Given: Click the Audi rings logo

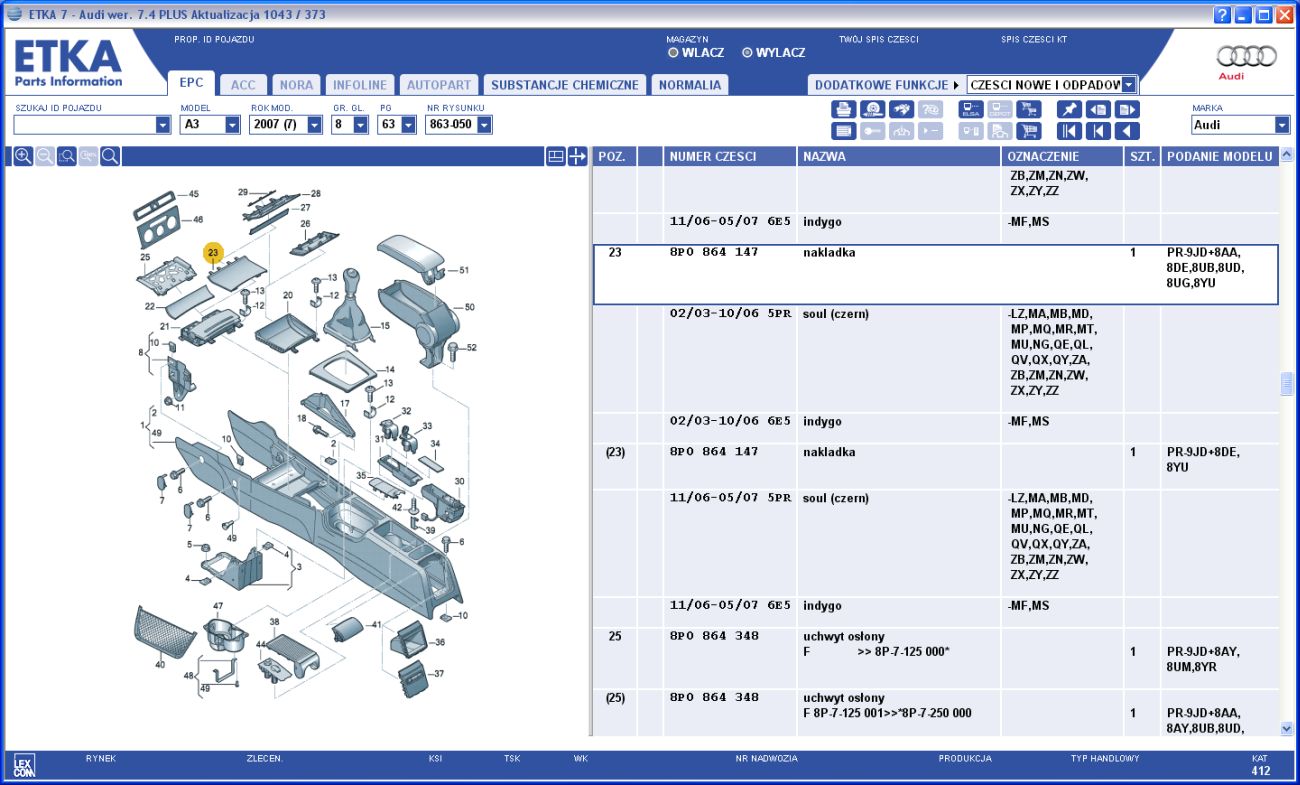Looking at the screenshot, I should pos(1246,57).
